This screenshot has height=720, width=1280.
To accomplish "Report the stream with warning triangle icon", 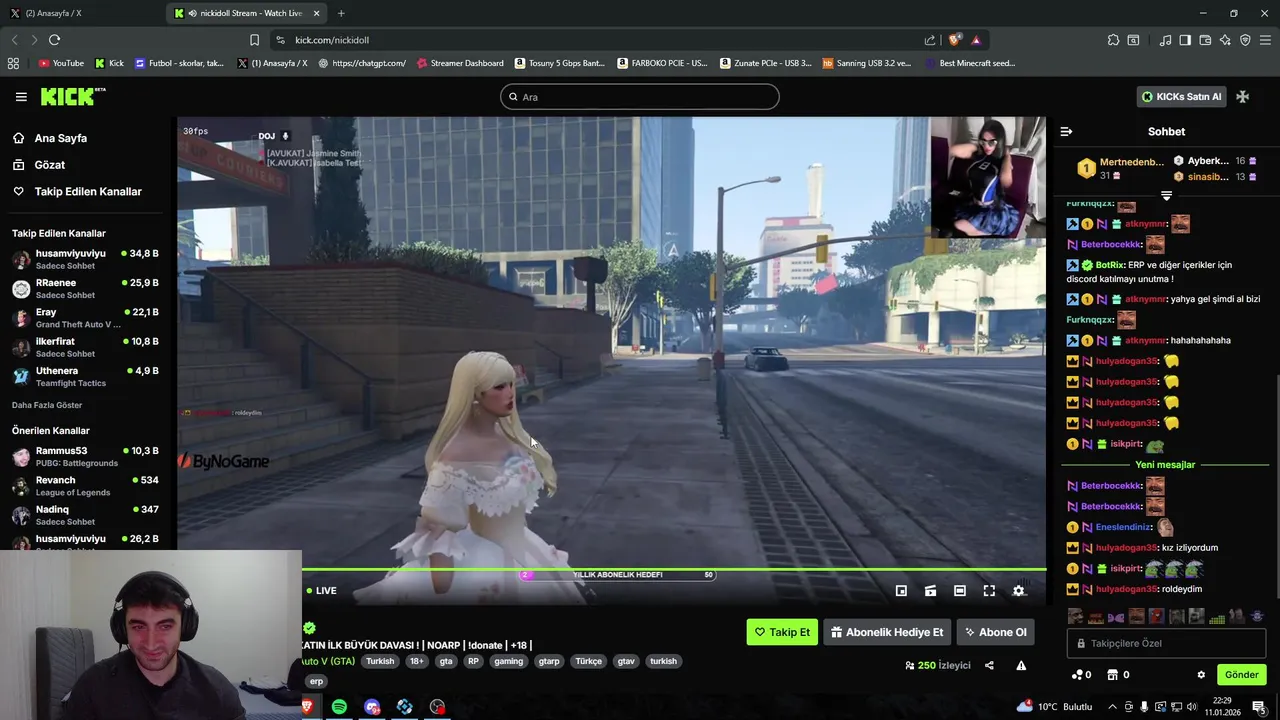I will (1021, 665).
